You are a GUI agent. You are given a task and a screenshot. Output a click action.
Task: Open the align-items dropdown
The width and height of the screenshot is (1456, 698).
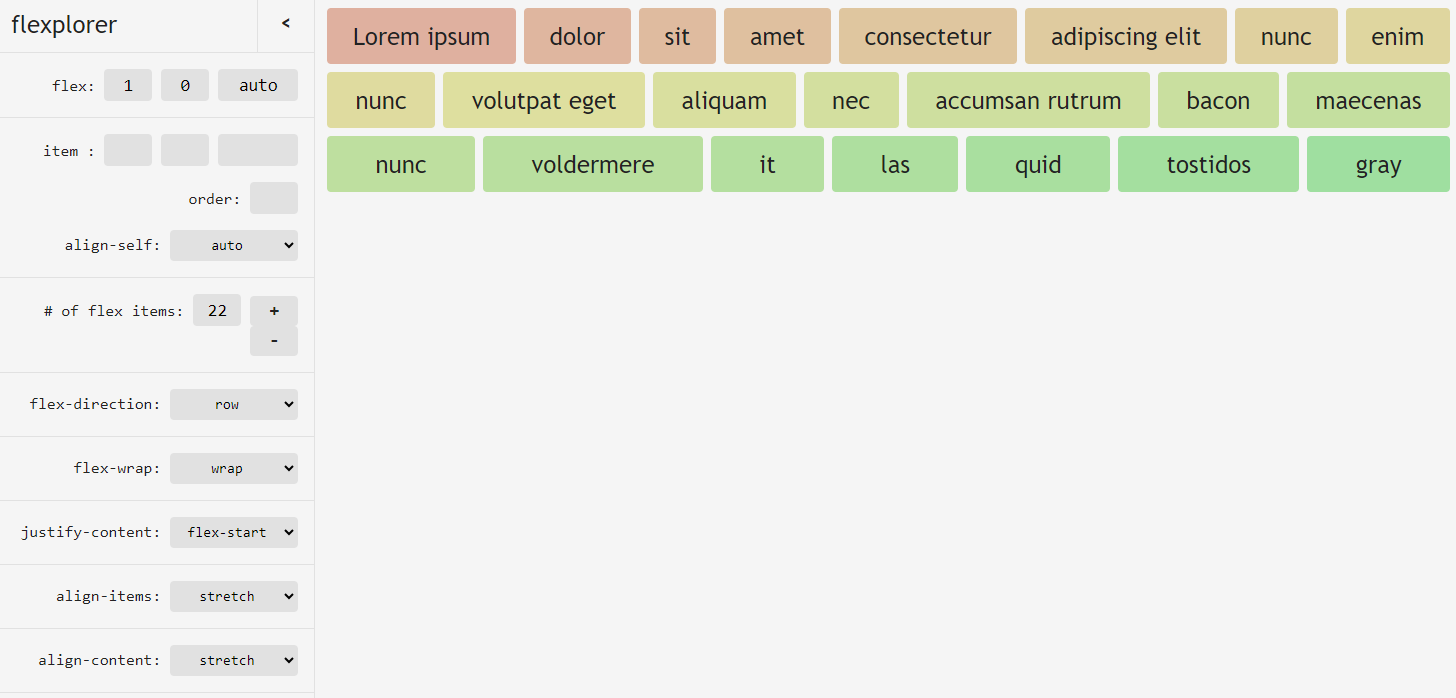pyautogui.click(x=234, y=597)
